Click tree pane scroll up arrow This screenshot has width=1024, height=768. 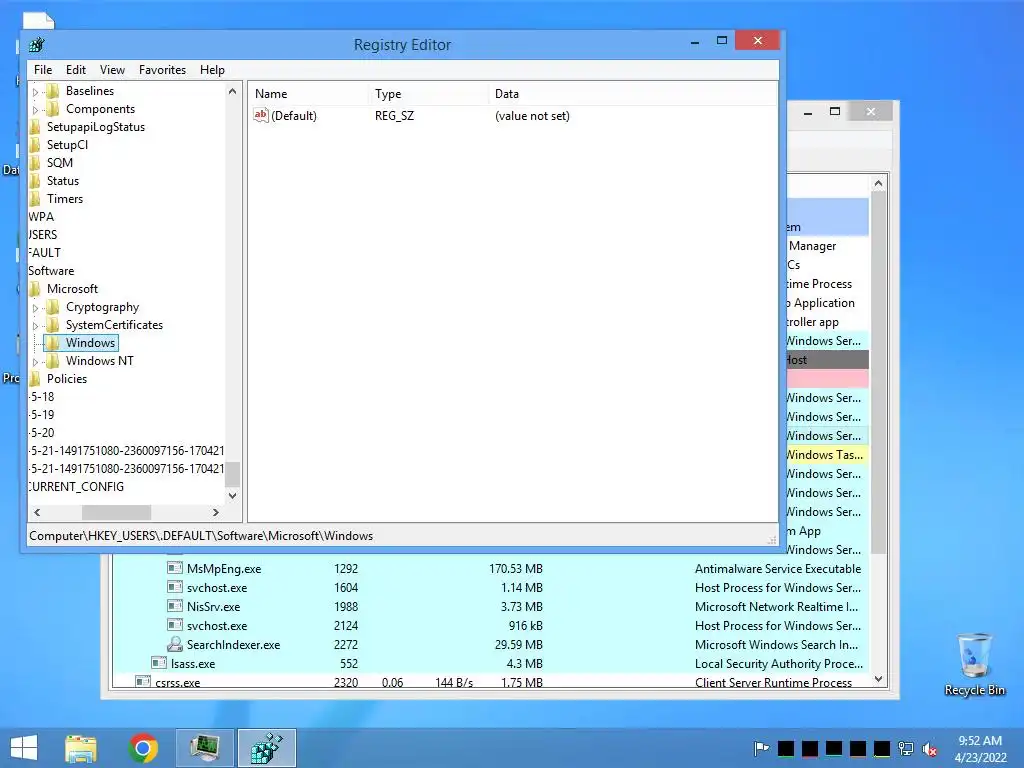232,91
